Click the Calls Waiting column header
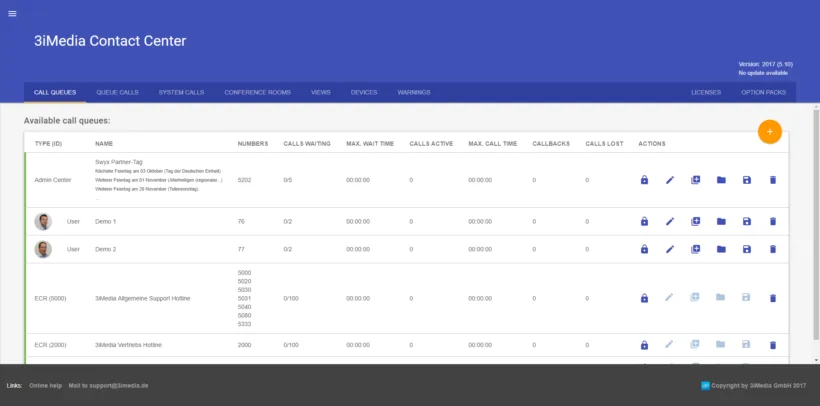The width and height of the screenshot is (820, 406). pos(307,144)
